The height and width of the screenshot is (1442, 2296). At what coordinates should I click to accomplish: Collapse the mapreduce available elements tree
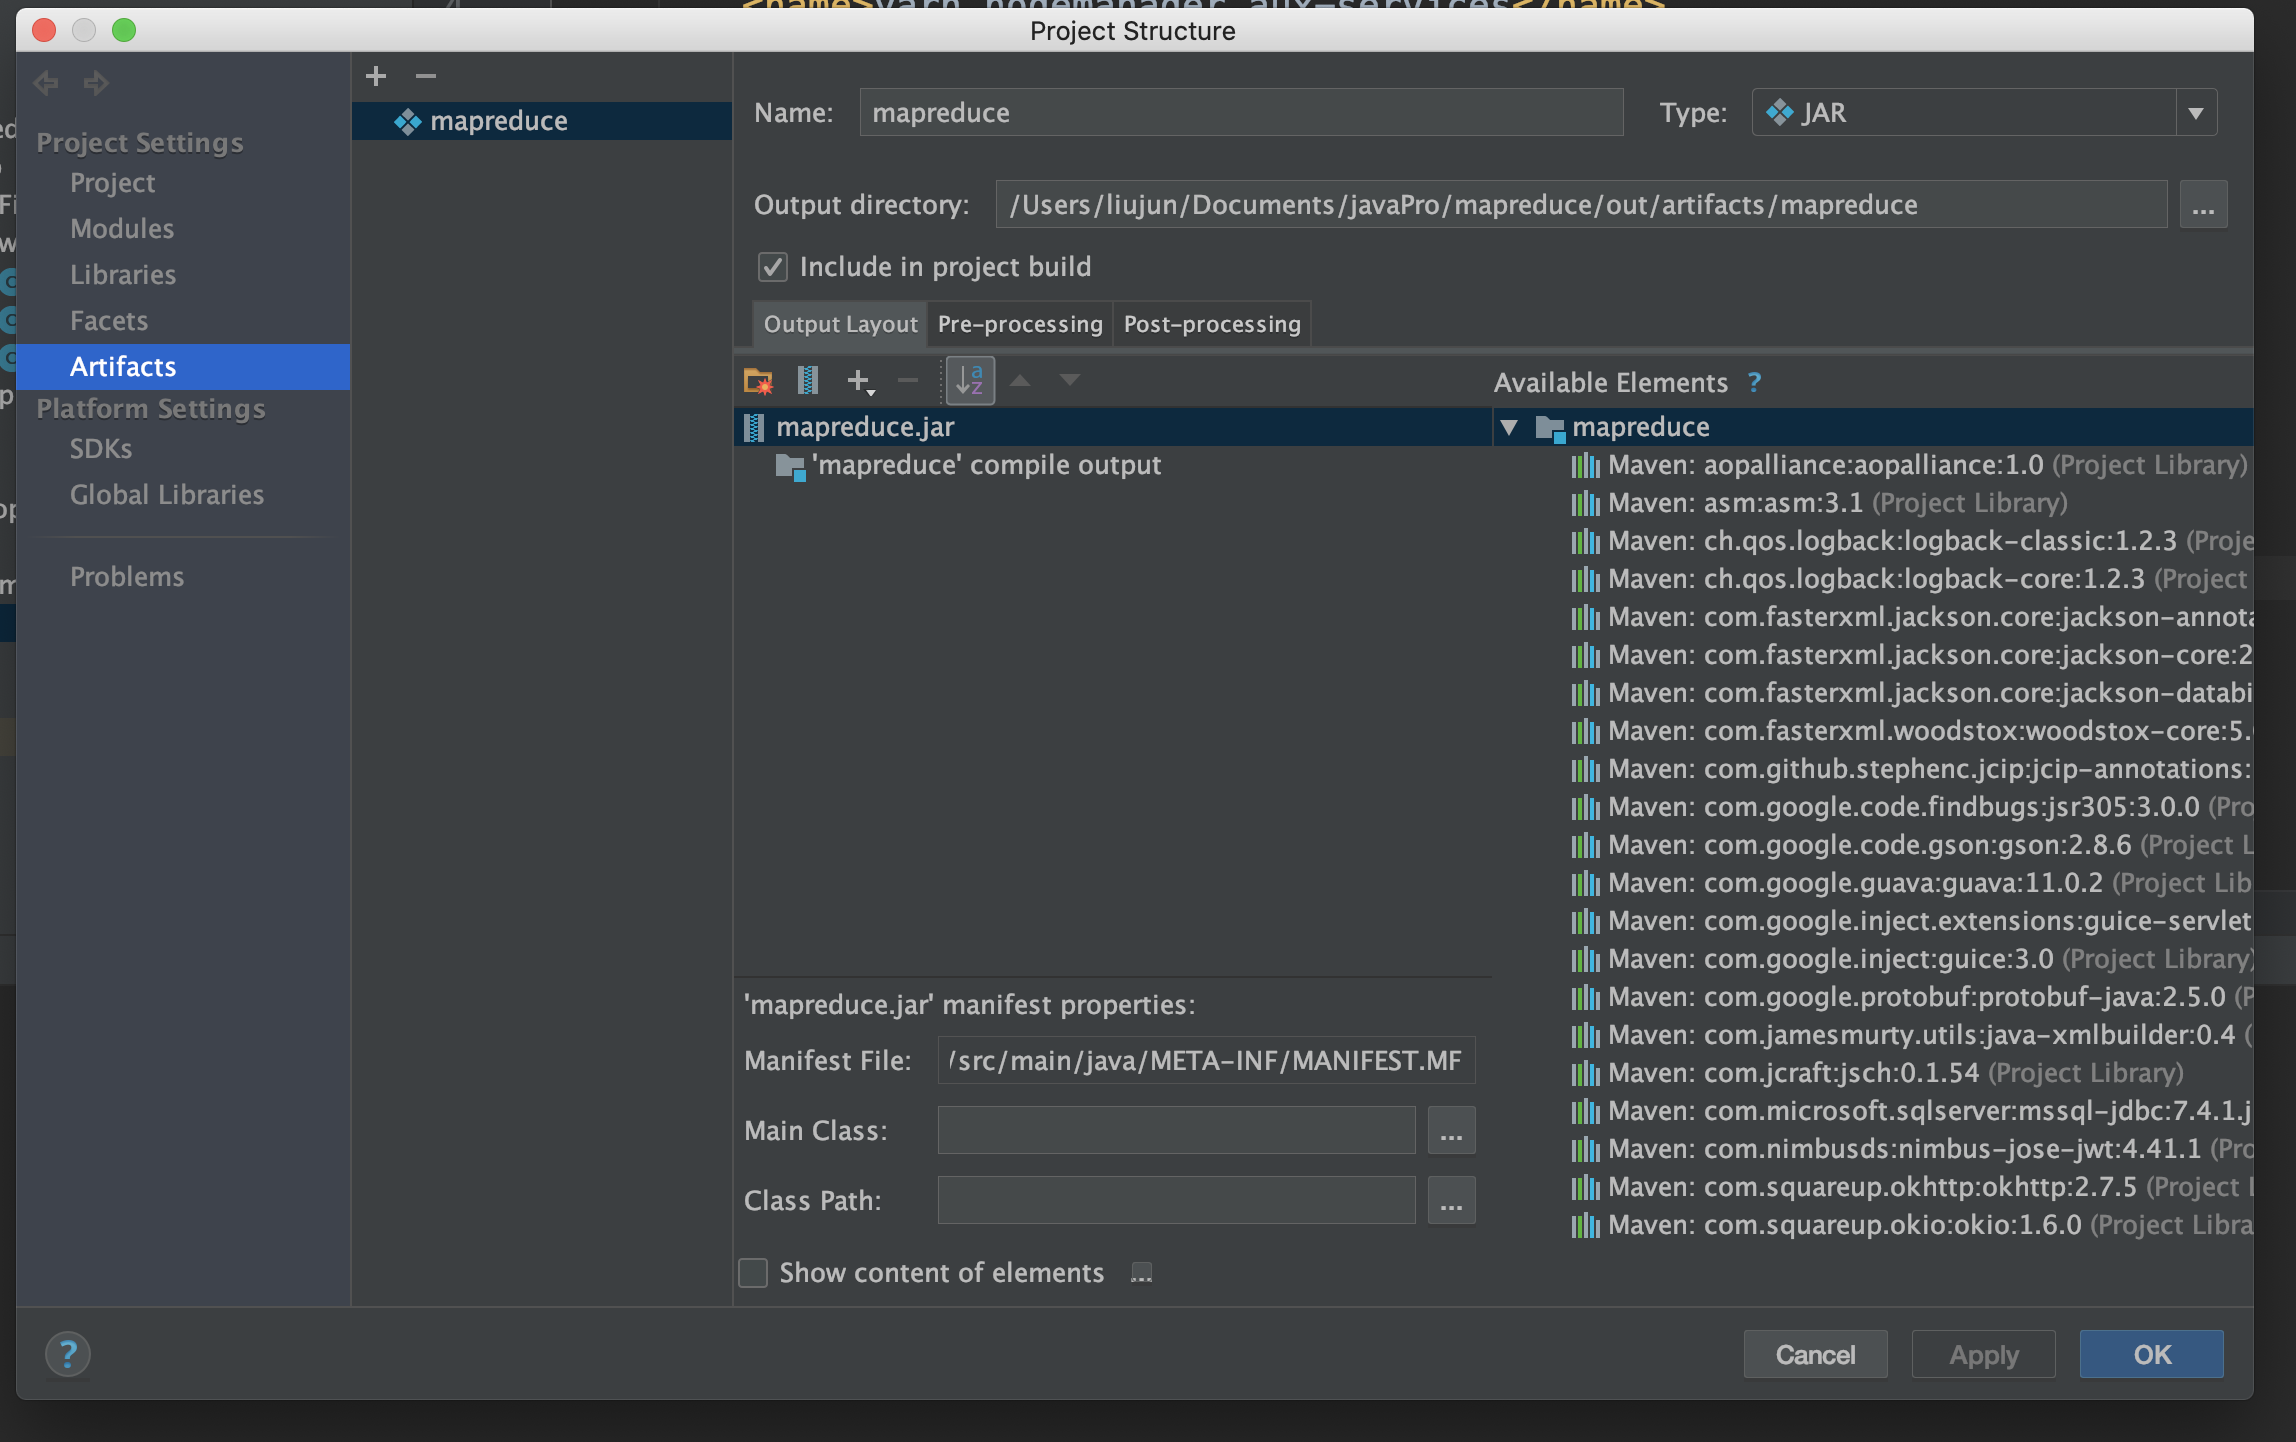click(1509, 428)
